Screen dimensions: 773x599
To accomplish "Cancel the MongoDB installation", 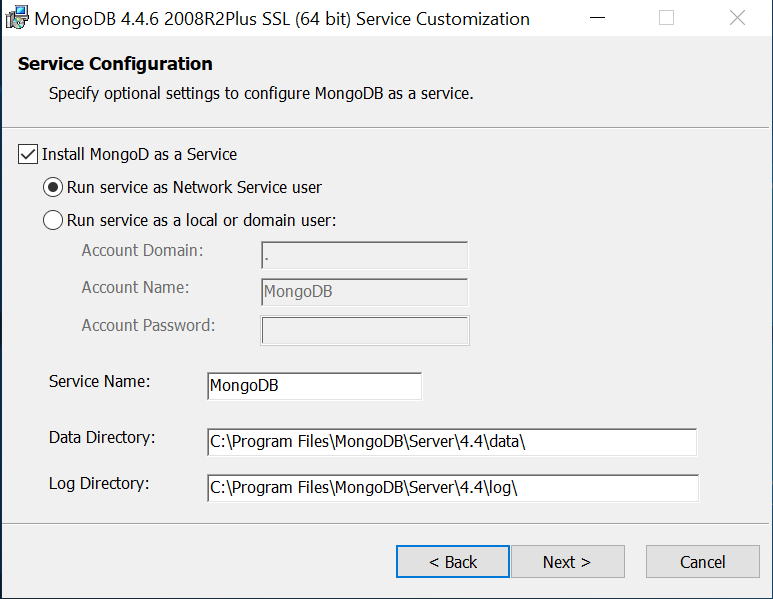I will tap(702, 562).
